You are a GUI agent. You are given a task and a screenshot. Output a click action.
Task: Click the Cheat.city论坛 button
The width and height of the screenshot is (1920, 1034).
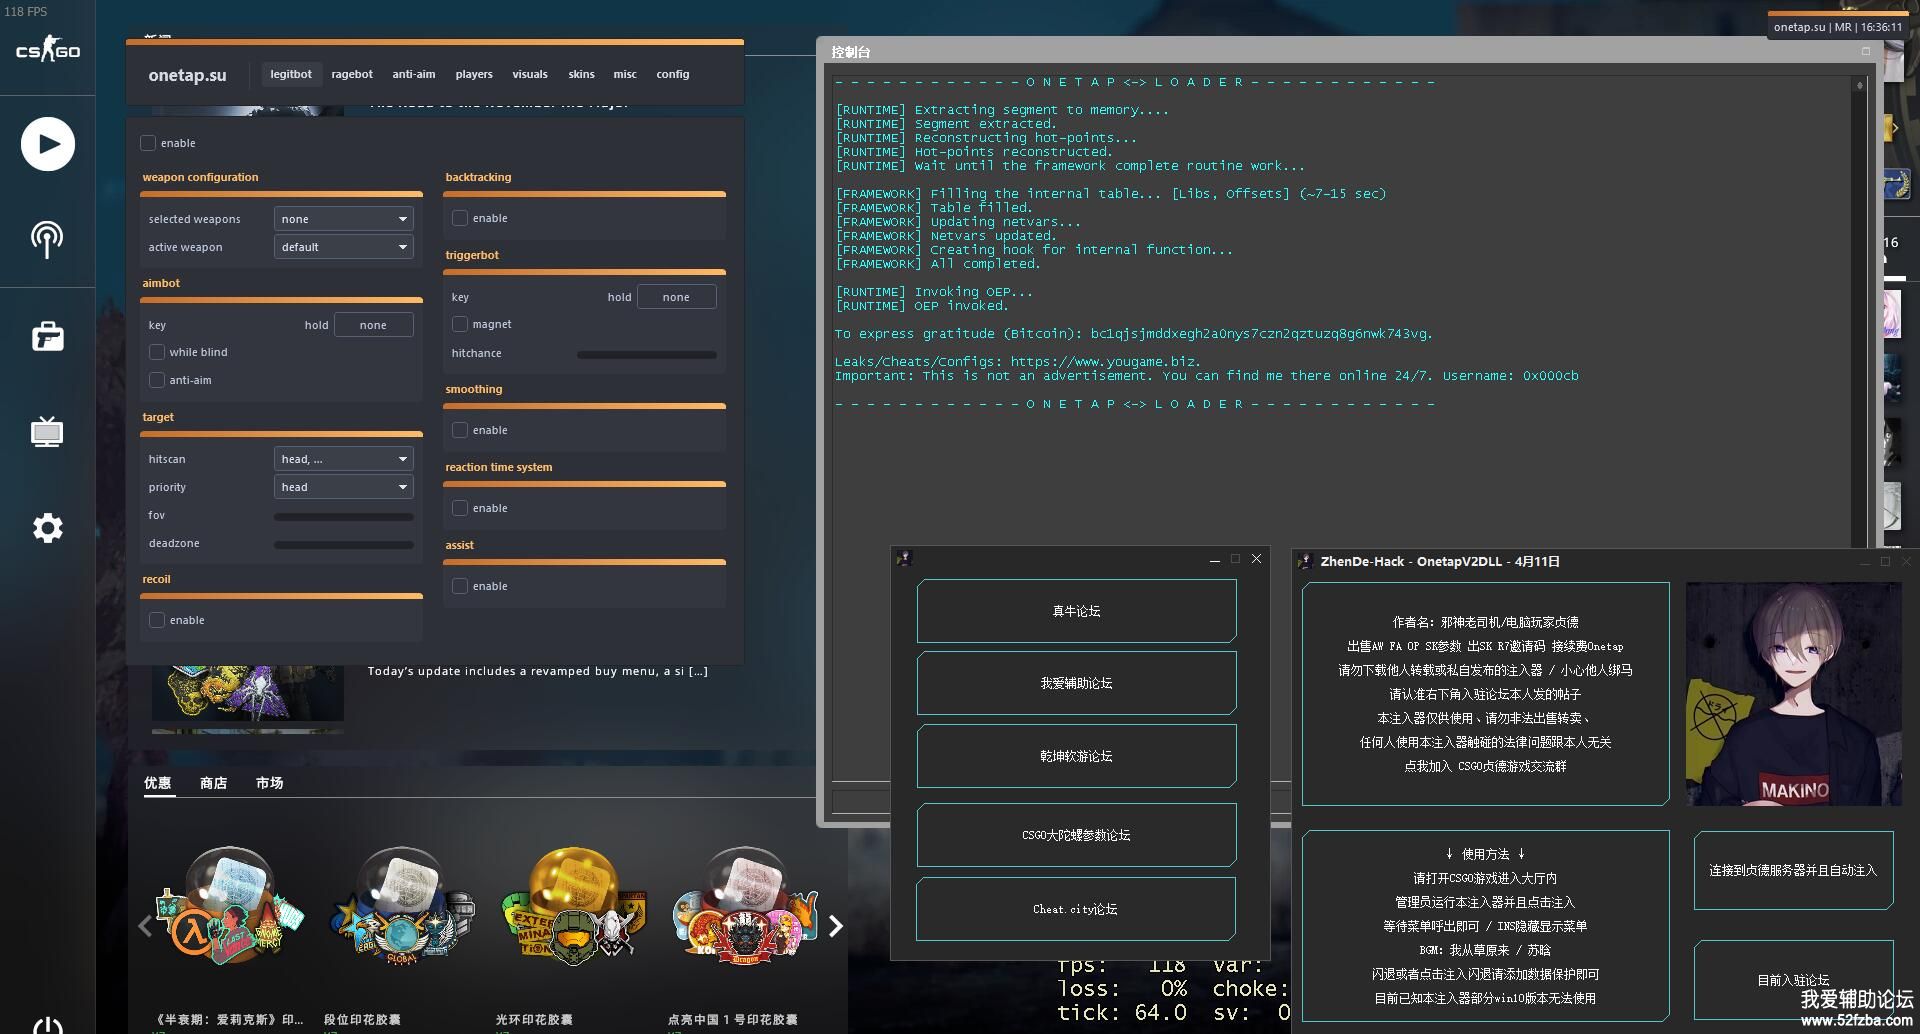[x=1076, y=909]
